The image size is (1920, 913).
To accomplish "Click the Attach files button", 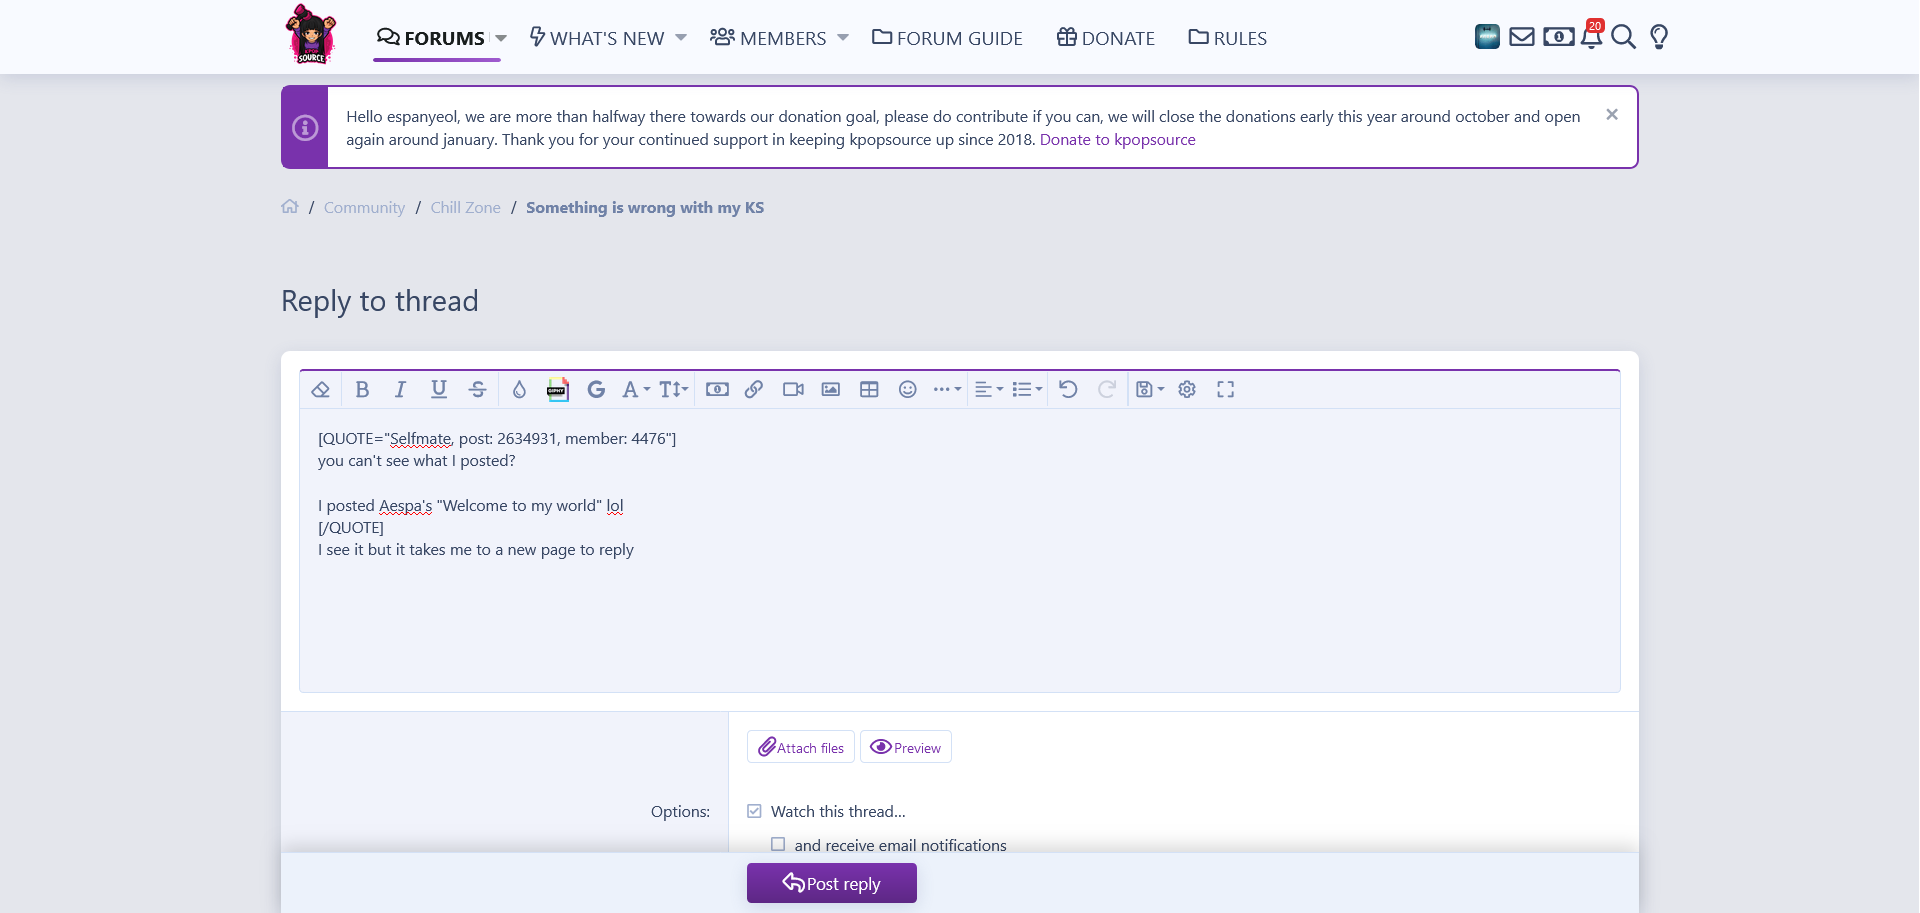I will (x=801, y=747).
